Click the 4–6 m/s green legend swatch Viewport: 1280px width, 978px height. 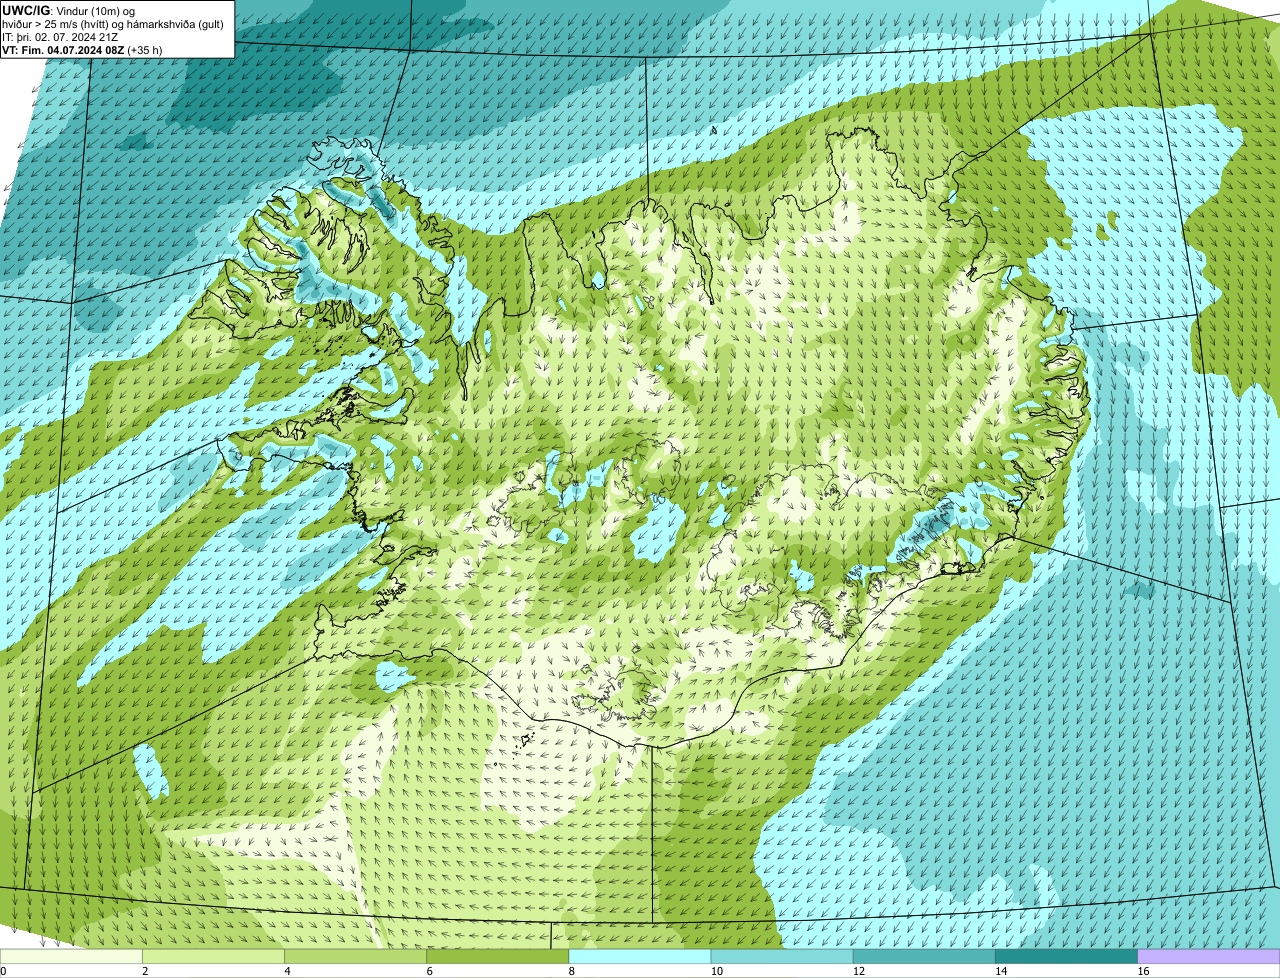[355, 956]
